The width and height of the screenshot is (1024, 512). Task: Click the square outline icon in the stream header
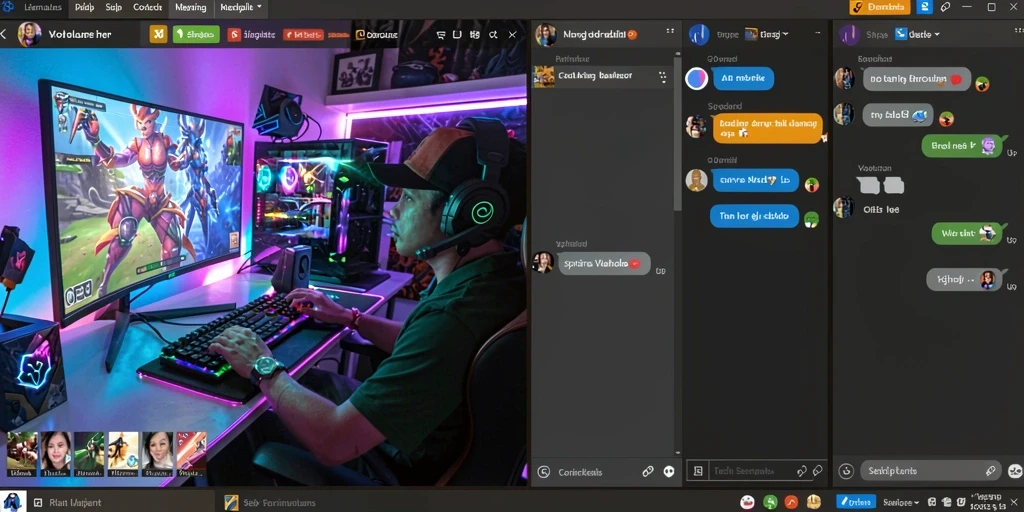coord(457,35)
